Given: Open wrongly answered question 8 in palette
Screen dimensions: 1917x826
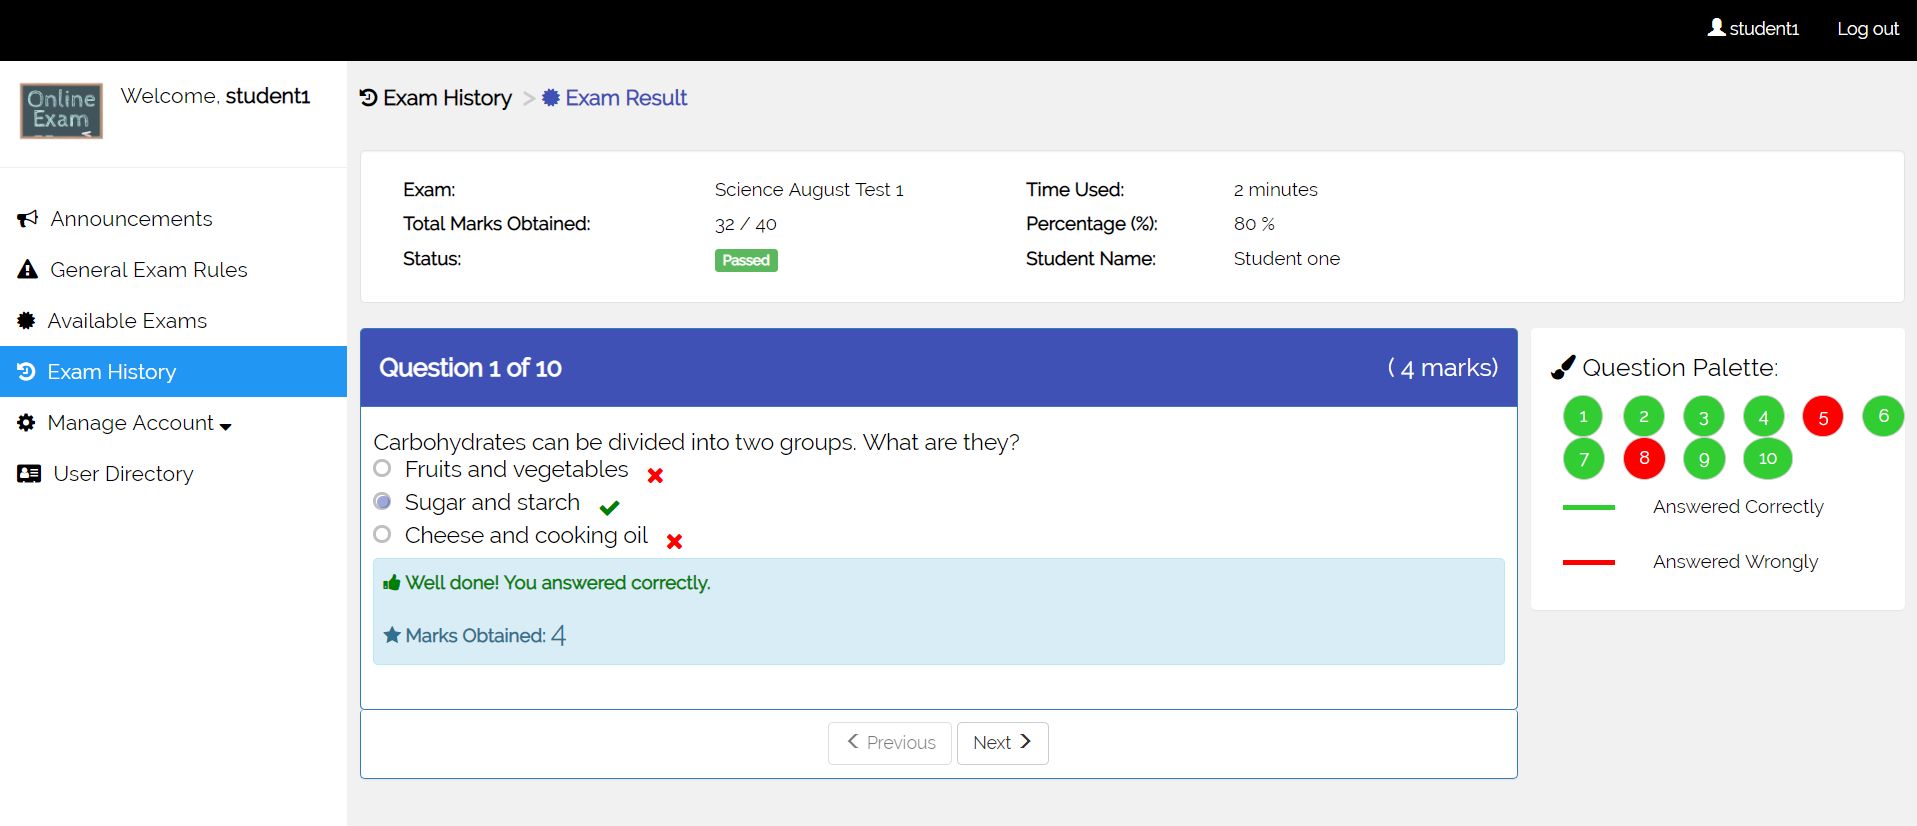Looking at the screenshot, I should [x=1644, y=459].
